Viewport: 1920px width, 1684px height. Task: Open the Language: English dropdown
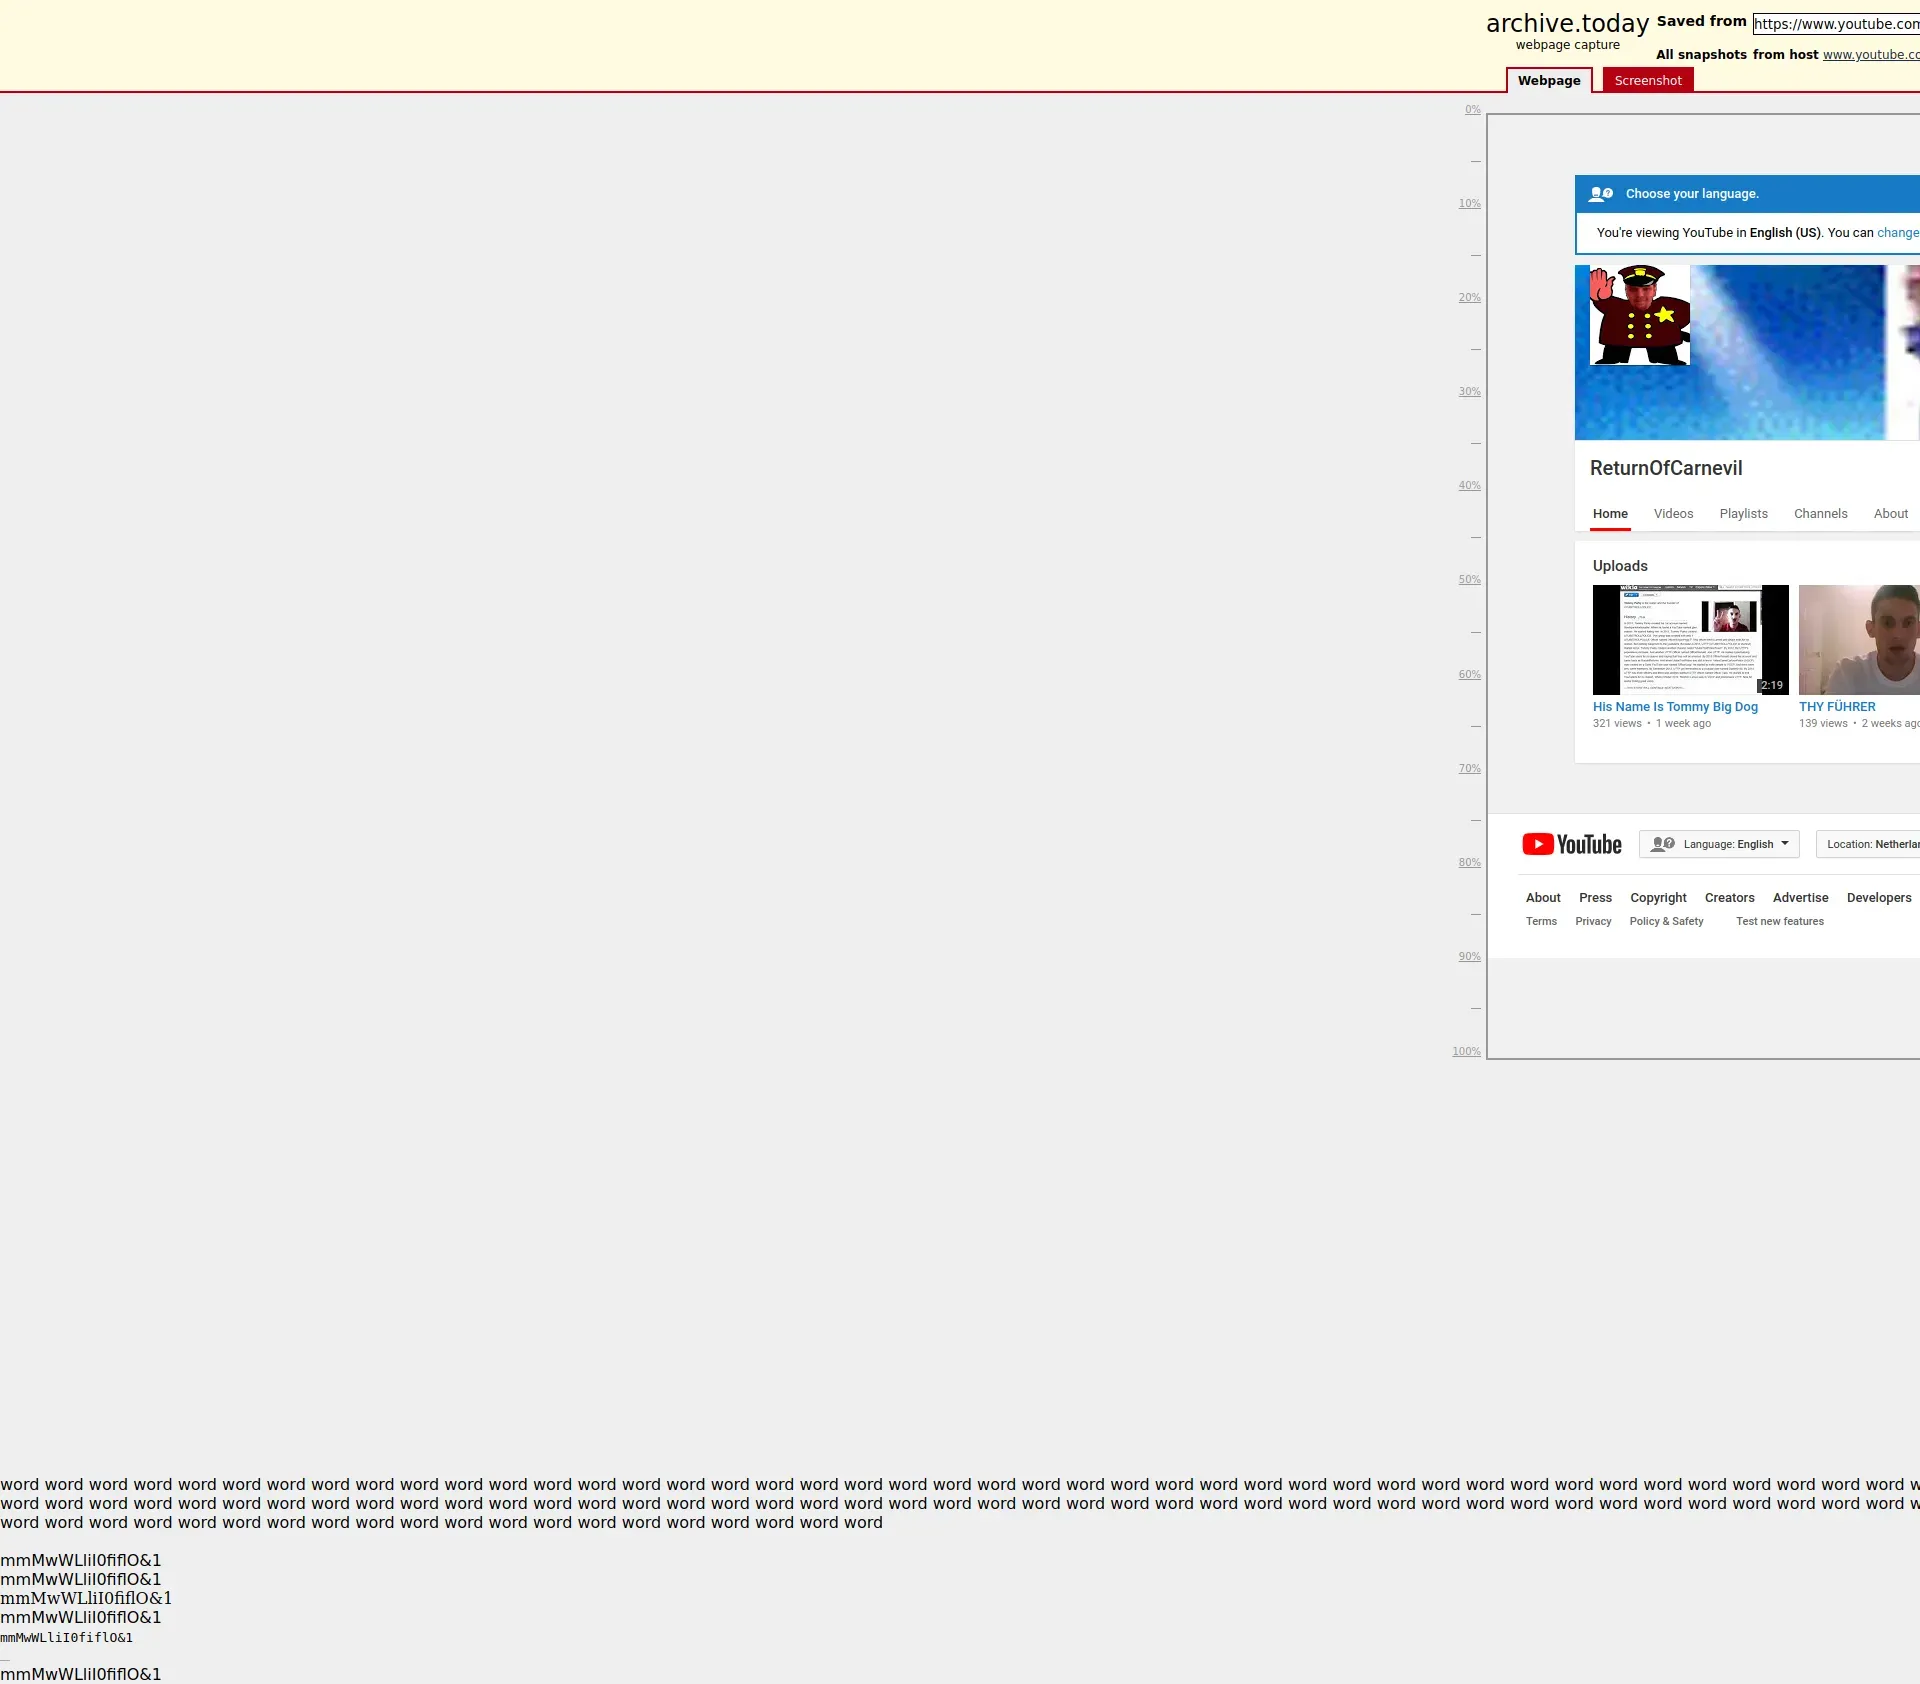pos(1718,844)
